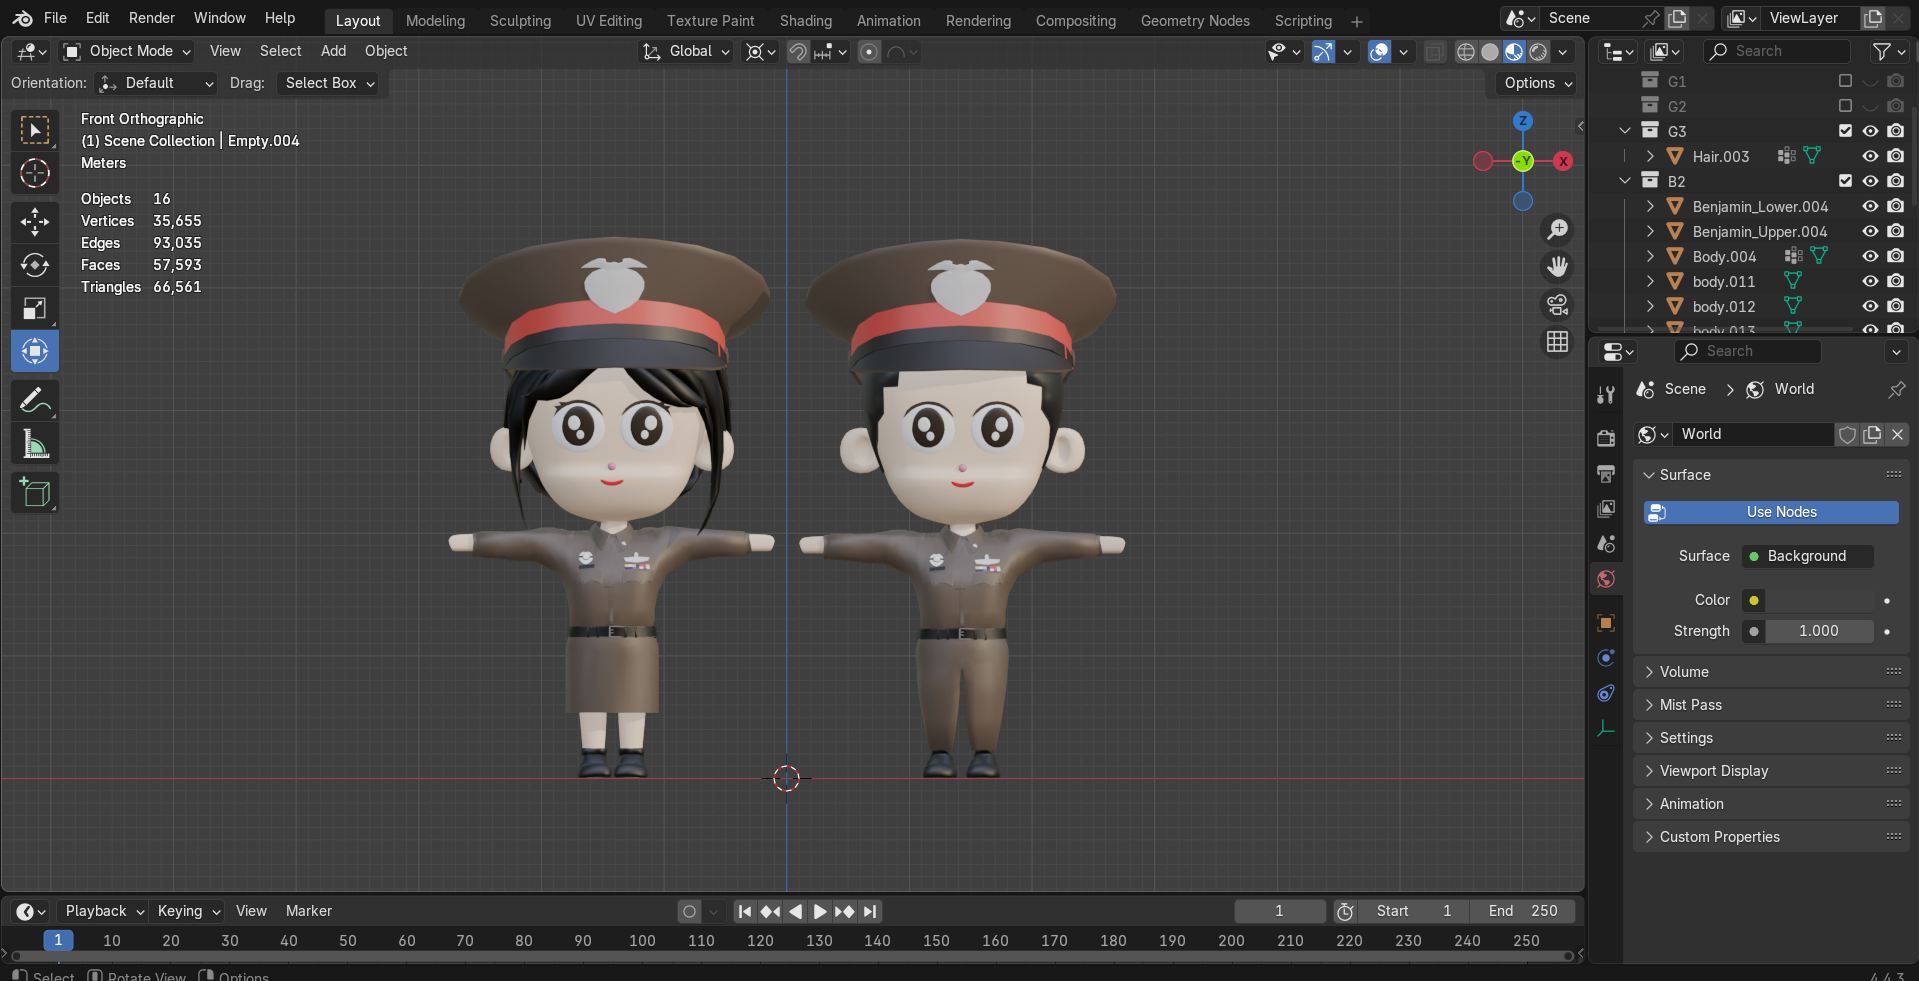1919x981 pixels.
Task: Hide Benjamin_Lower.004 in viewport
Action: (1870, 206)
